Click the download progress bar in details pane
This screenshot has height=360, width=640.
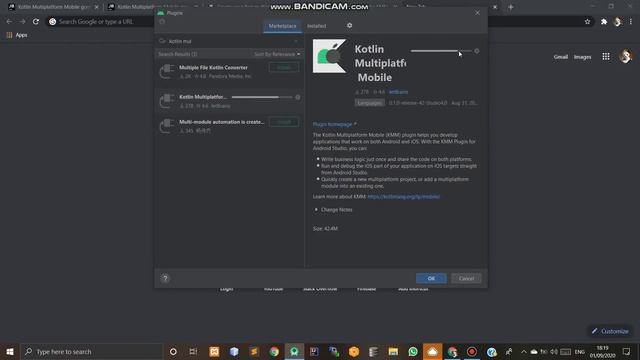[441, 51]
